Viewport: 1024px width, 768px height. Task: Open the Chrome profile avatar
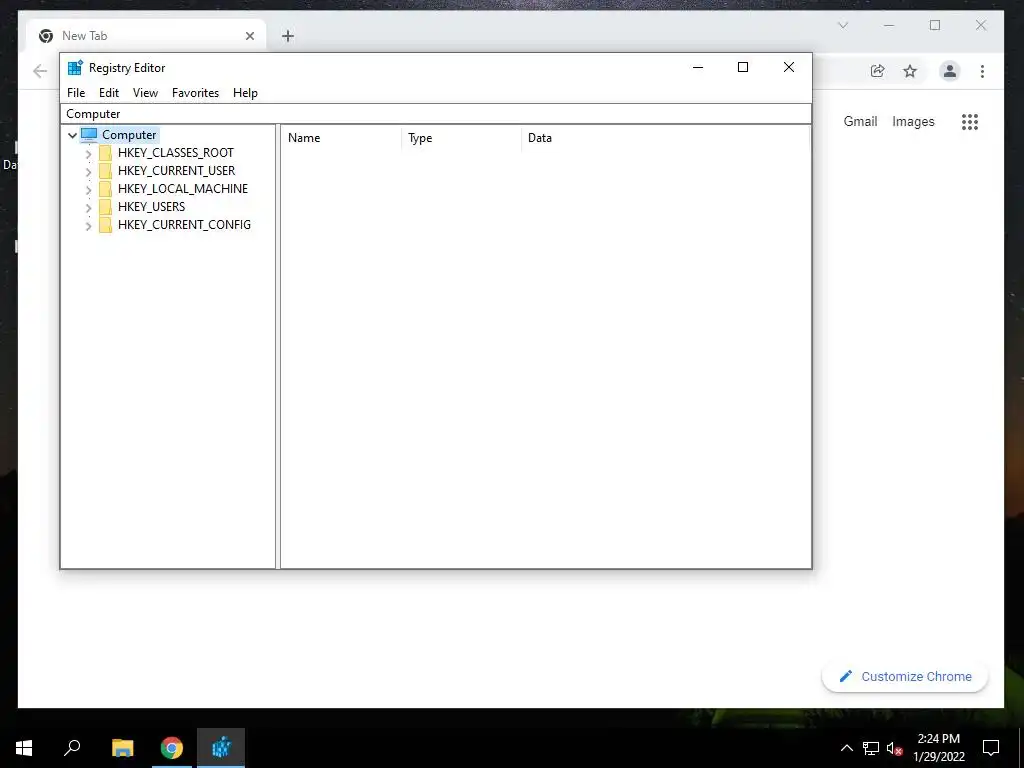point(950,71)
